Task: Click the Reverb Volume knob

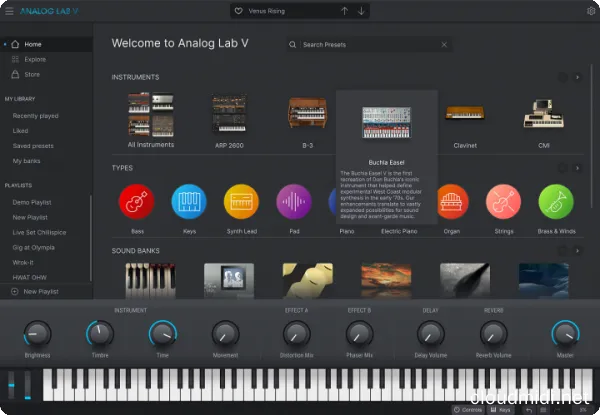Action: 494,334
